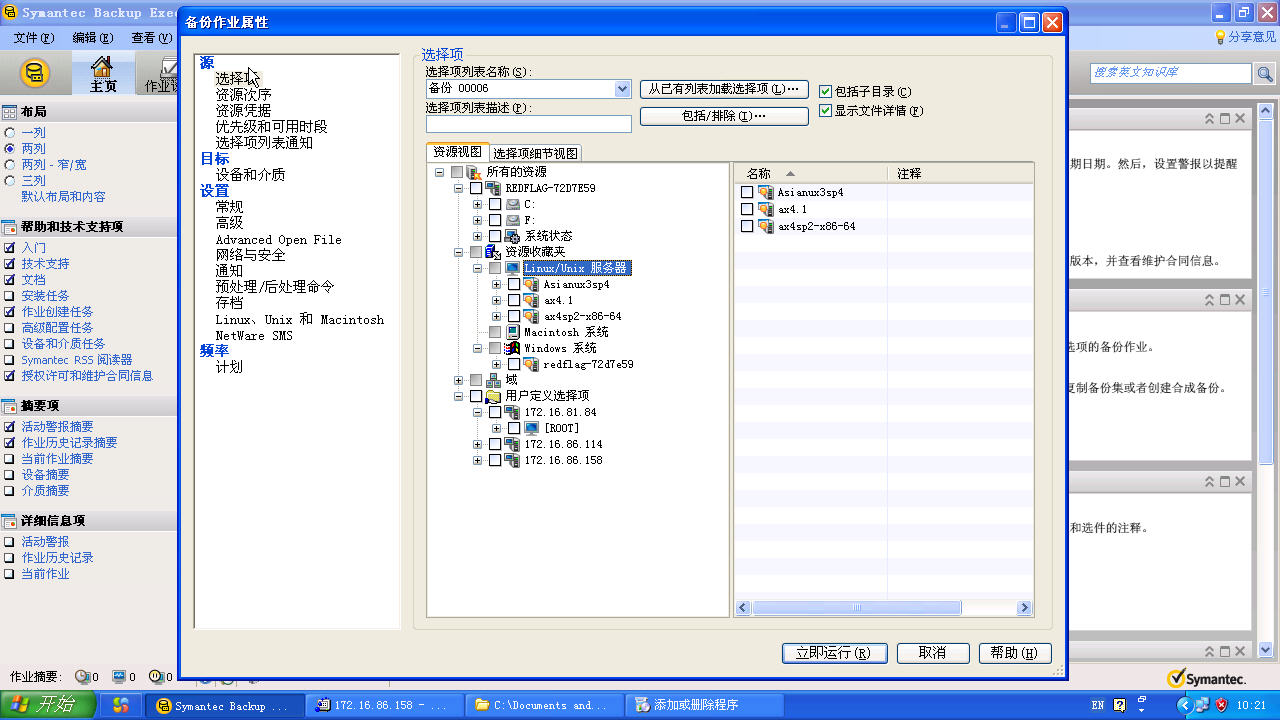This screenshot has width=1280, height=720.
Task: Expand the 172.16.86.158 node
Action: [478, 461]
